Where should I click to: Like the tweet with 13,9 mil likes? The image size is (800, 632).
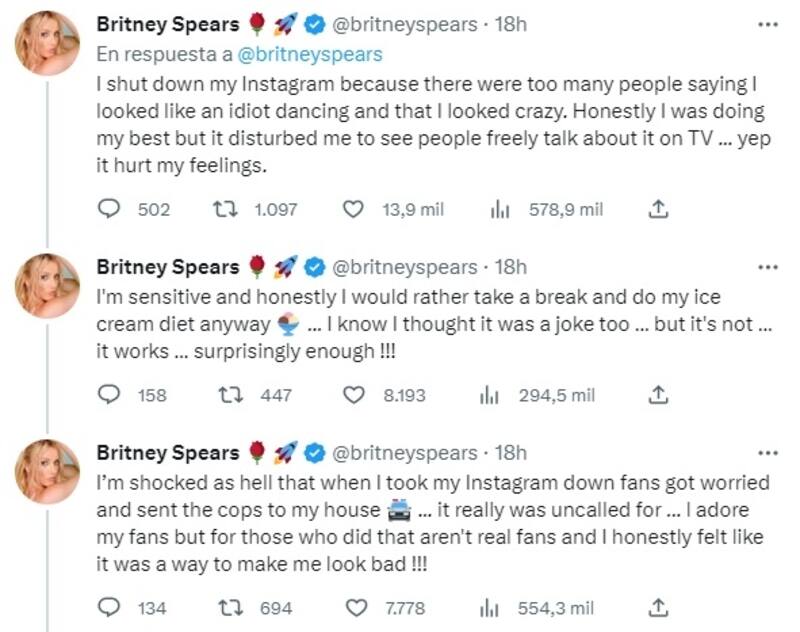352,209
